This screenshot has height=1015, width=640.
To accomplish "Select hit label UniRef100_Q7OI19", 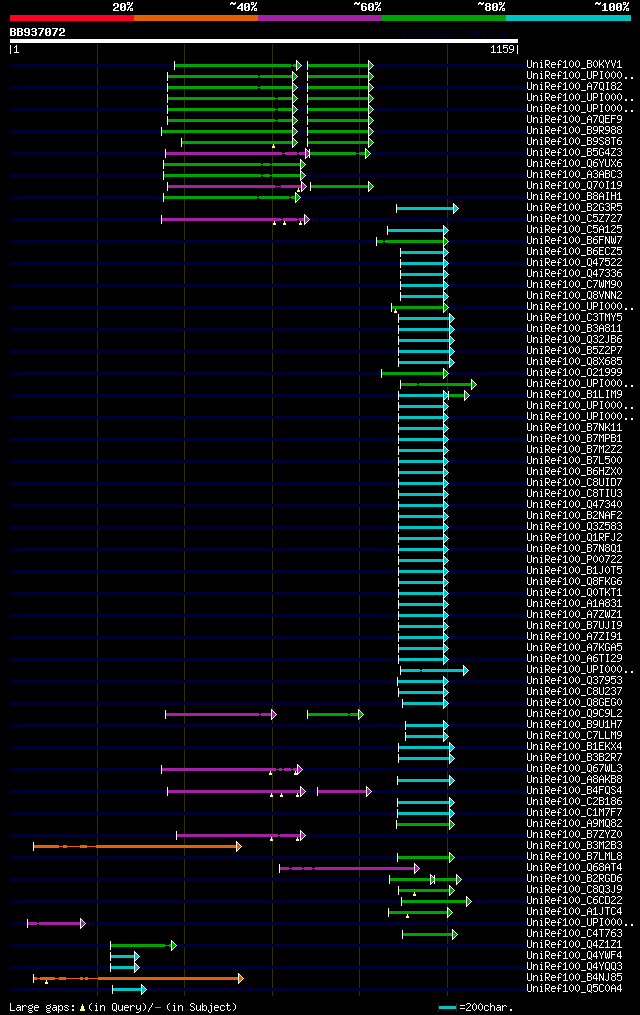I will 574,185.
